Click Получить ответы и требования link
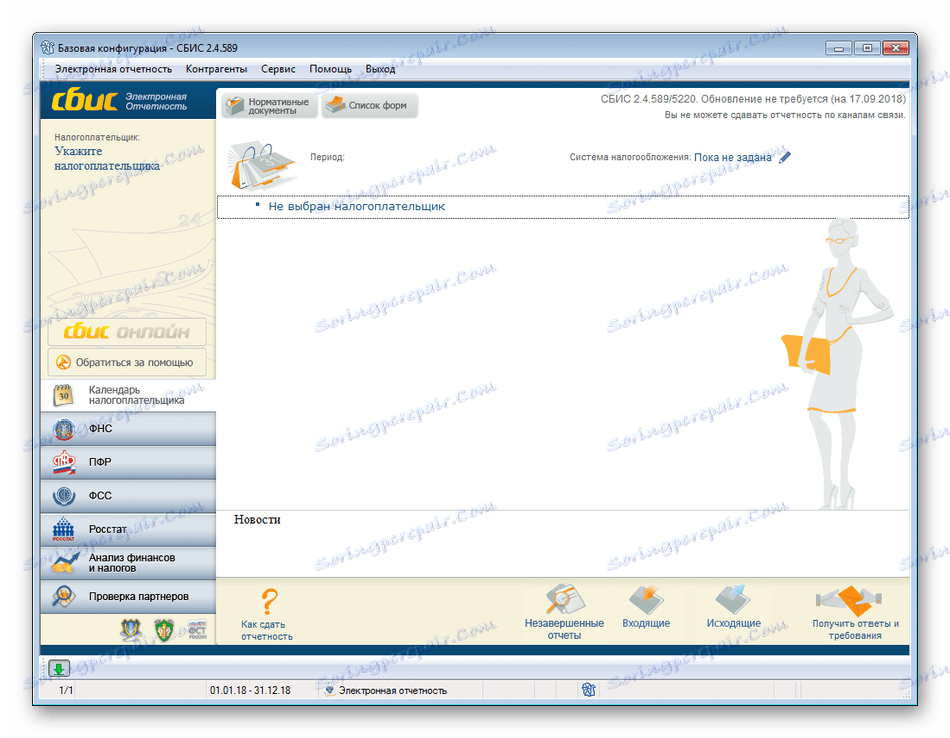The image size is (950, 738). 855,630
